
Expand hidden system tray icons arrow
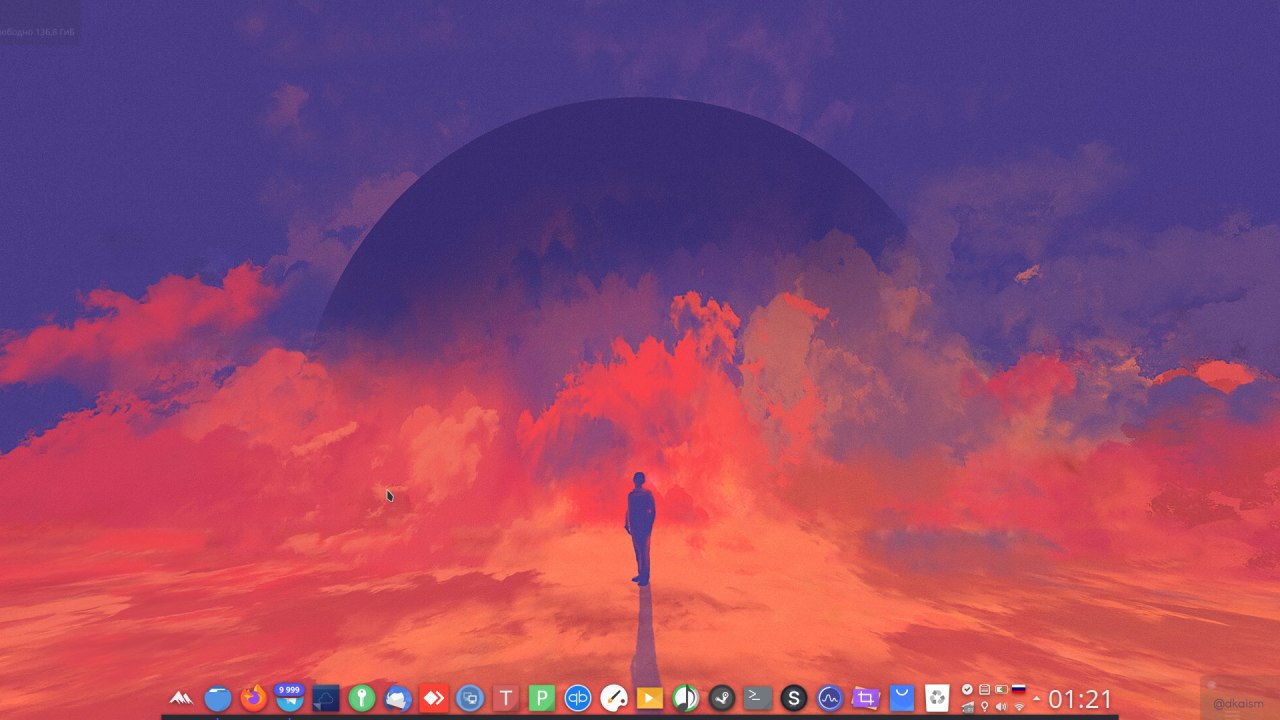(x=1036, y=698)
